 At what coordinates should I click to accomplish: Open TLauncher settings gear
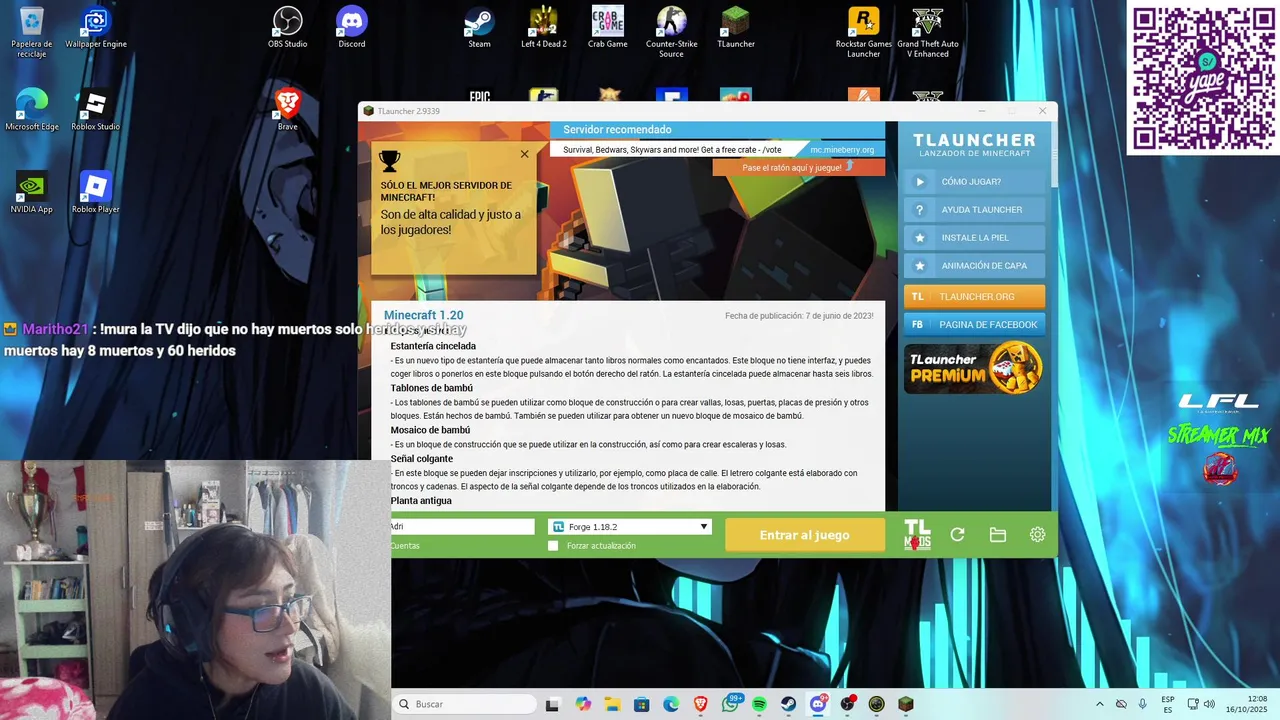pyautogui.click(x=1037, y=535)
